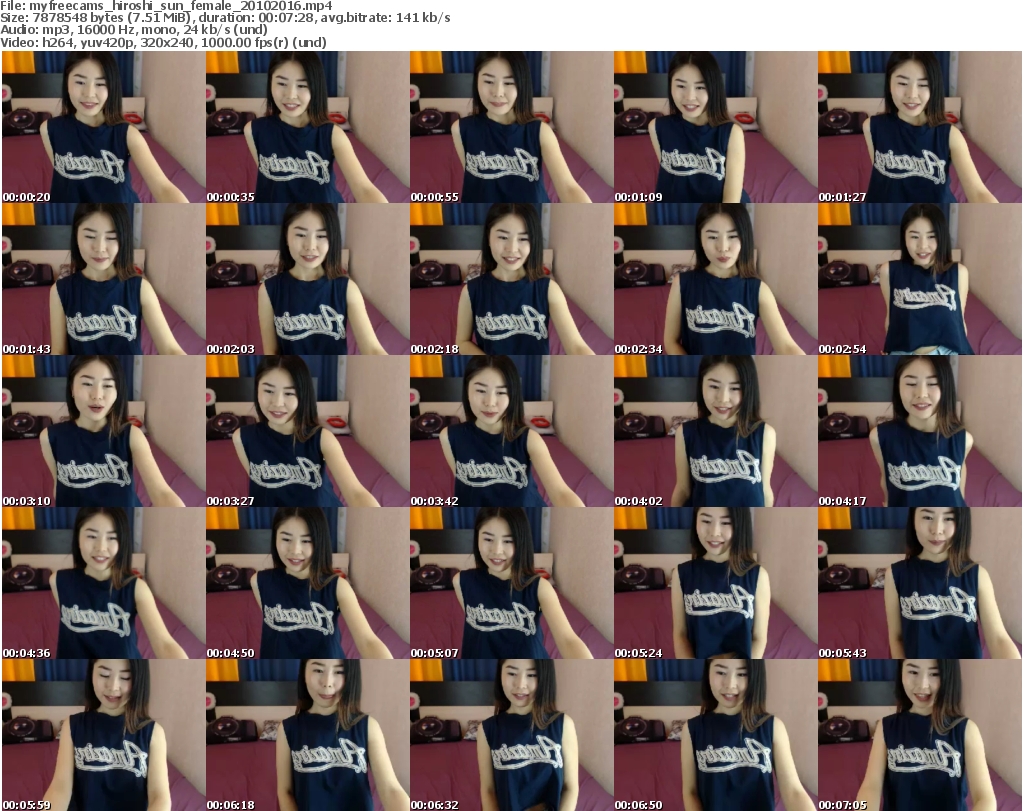Click the thumbnail stamped 00:05:59
Screen dimensions: 1024x811
point(103,735)
